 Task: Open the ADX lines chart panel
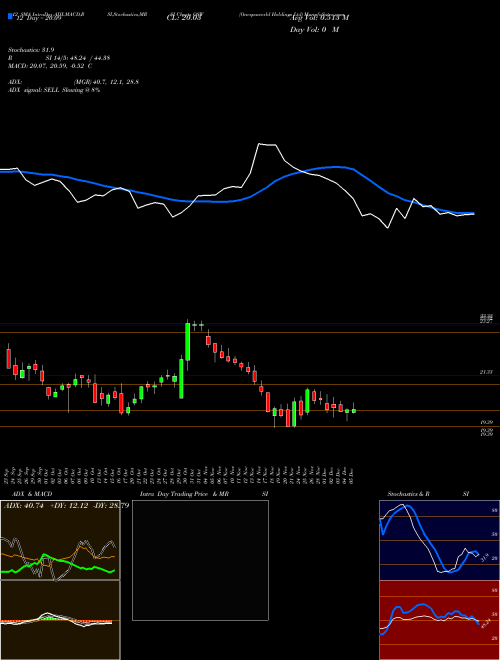60,540
